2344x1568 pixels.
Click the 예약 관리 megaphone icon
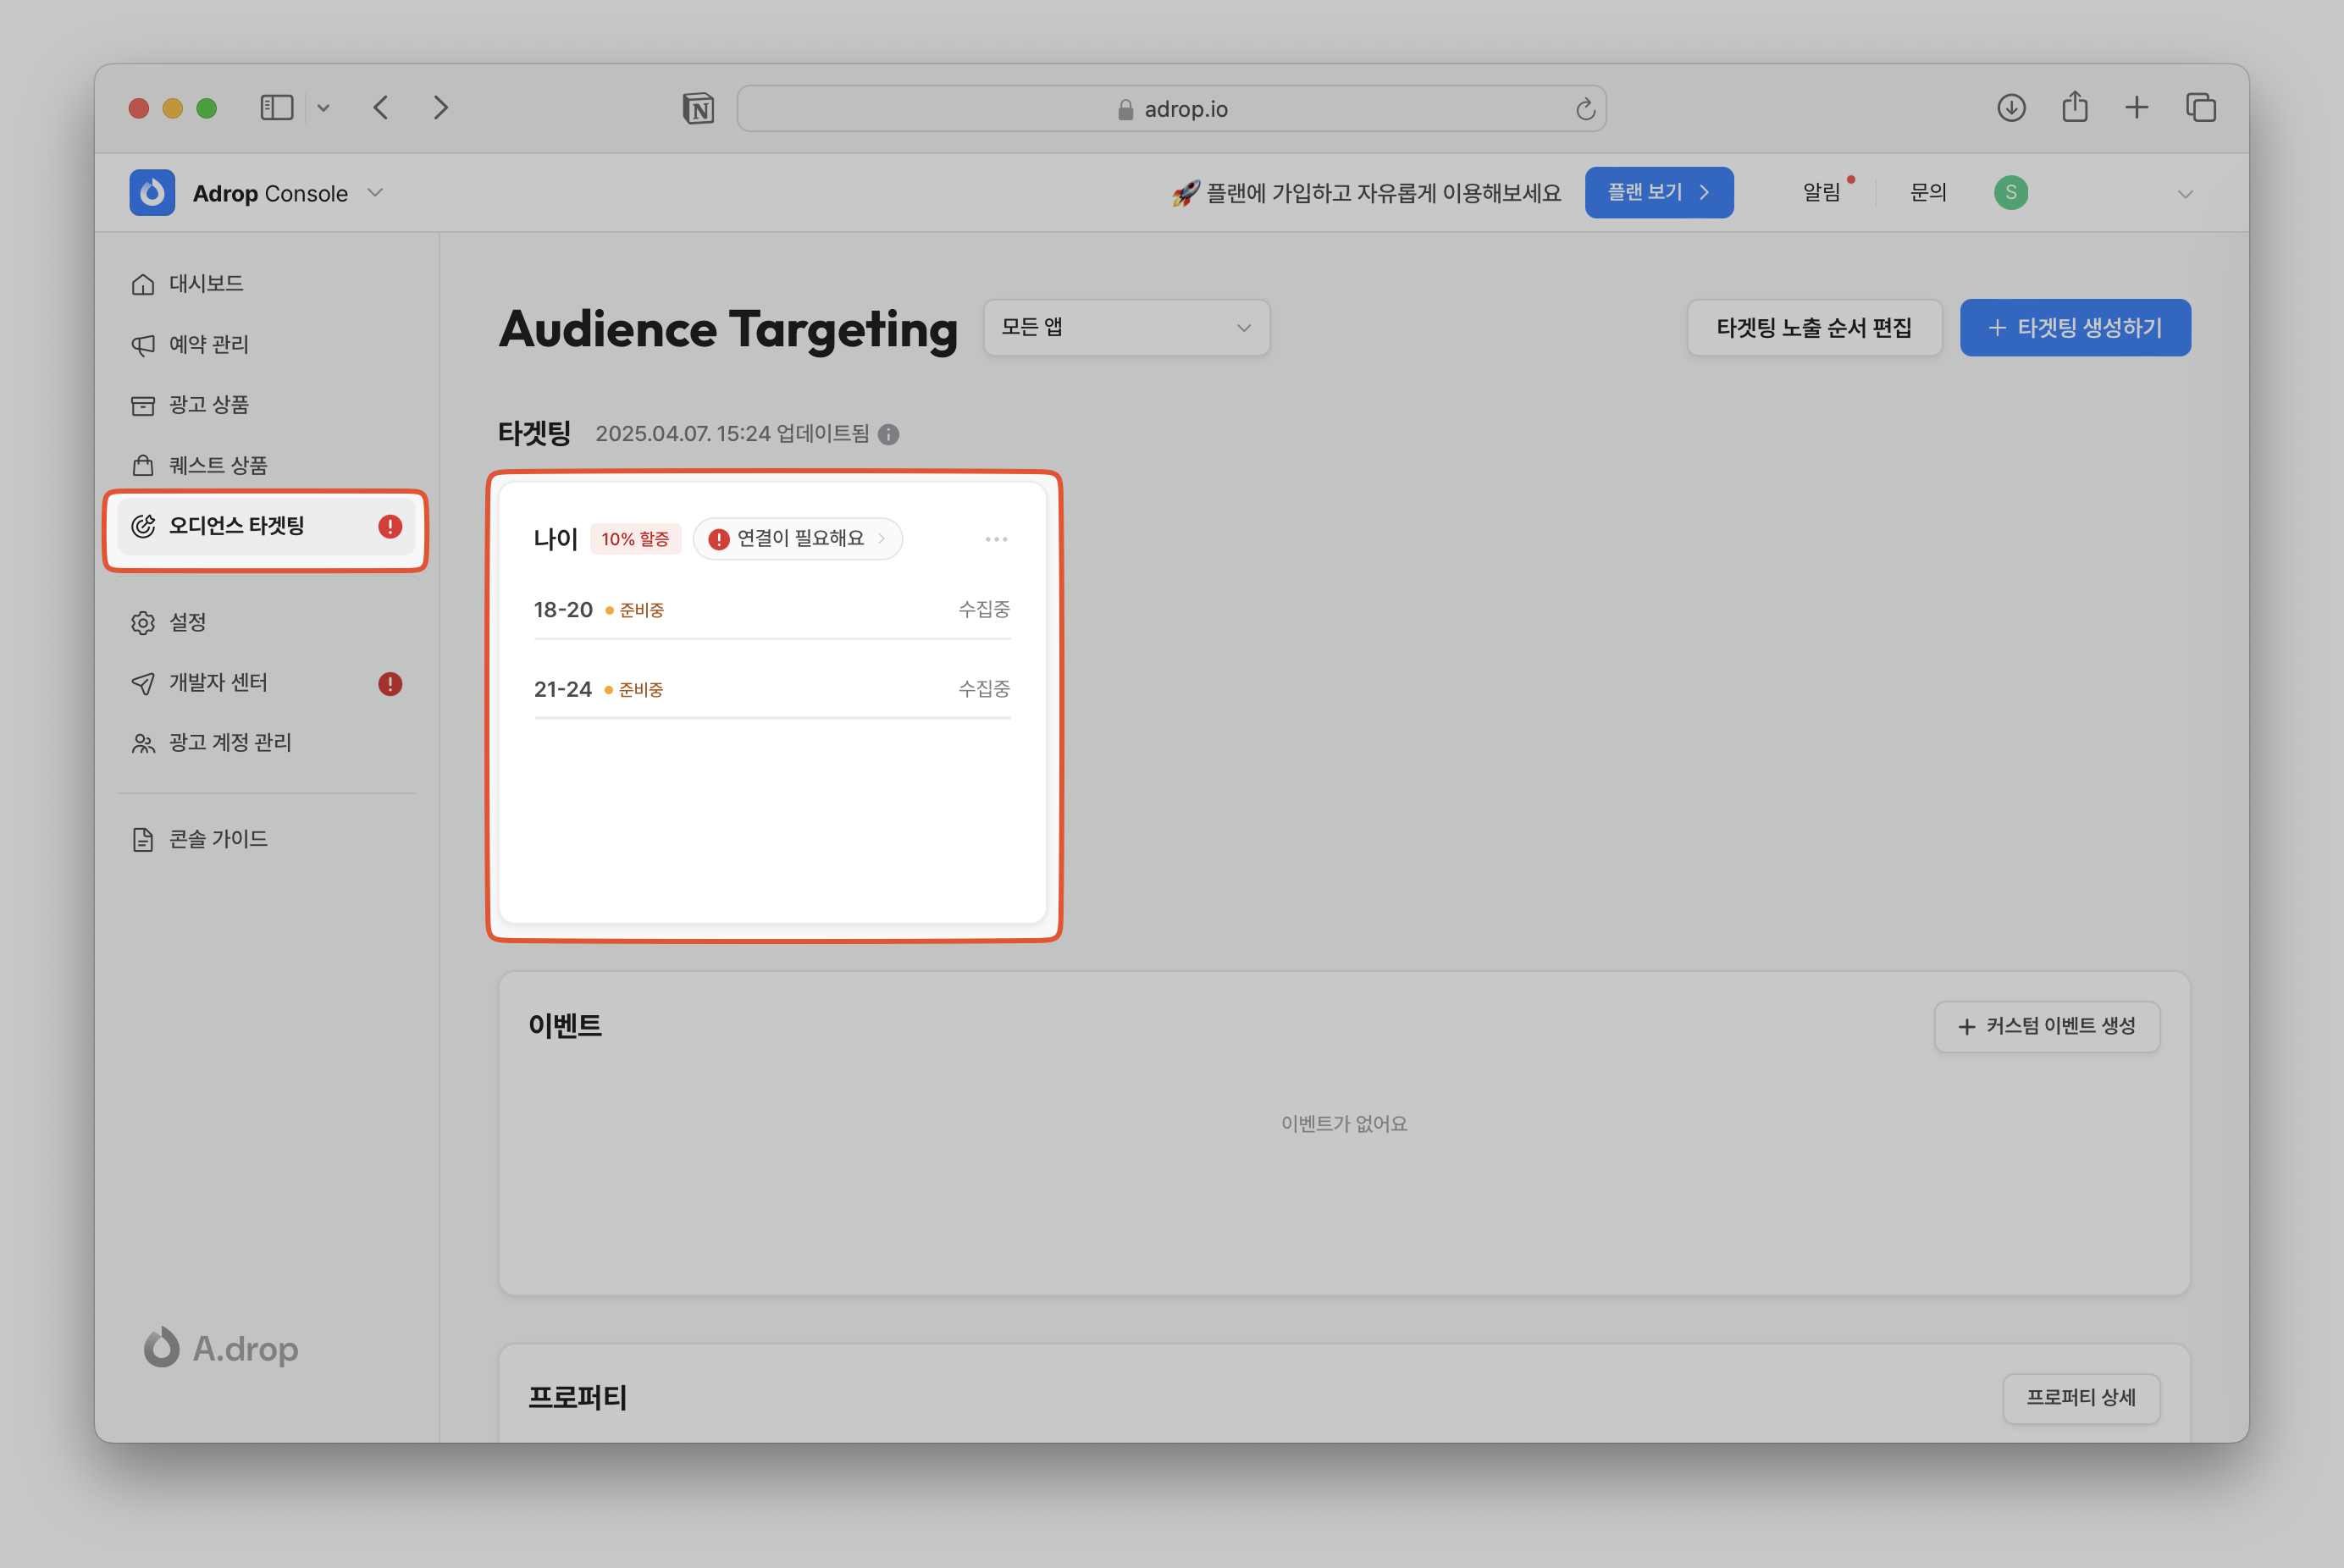coord(143,345)
